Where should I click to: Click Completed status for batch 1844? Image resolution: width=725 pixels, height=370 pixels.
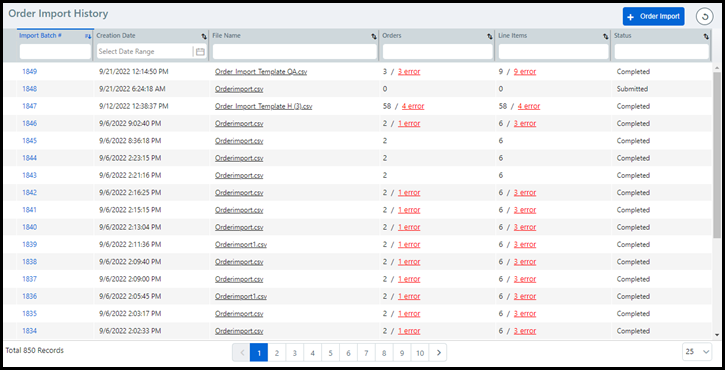click(x=633, y=158)
